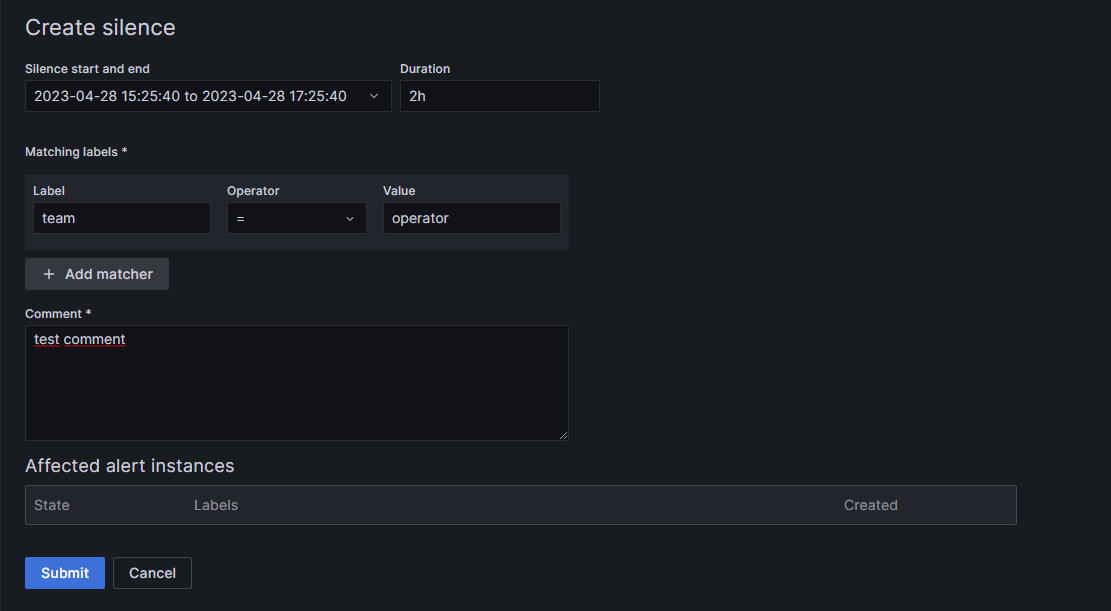
Task: Click the plus icon on the Add matcher button
Action: (48, 273)
